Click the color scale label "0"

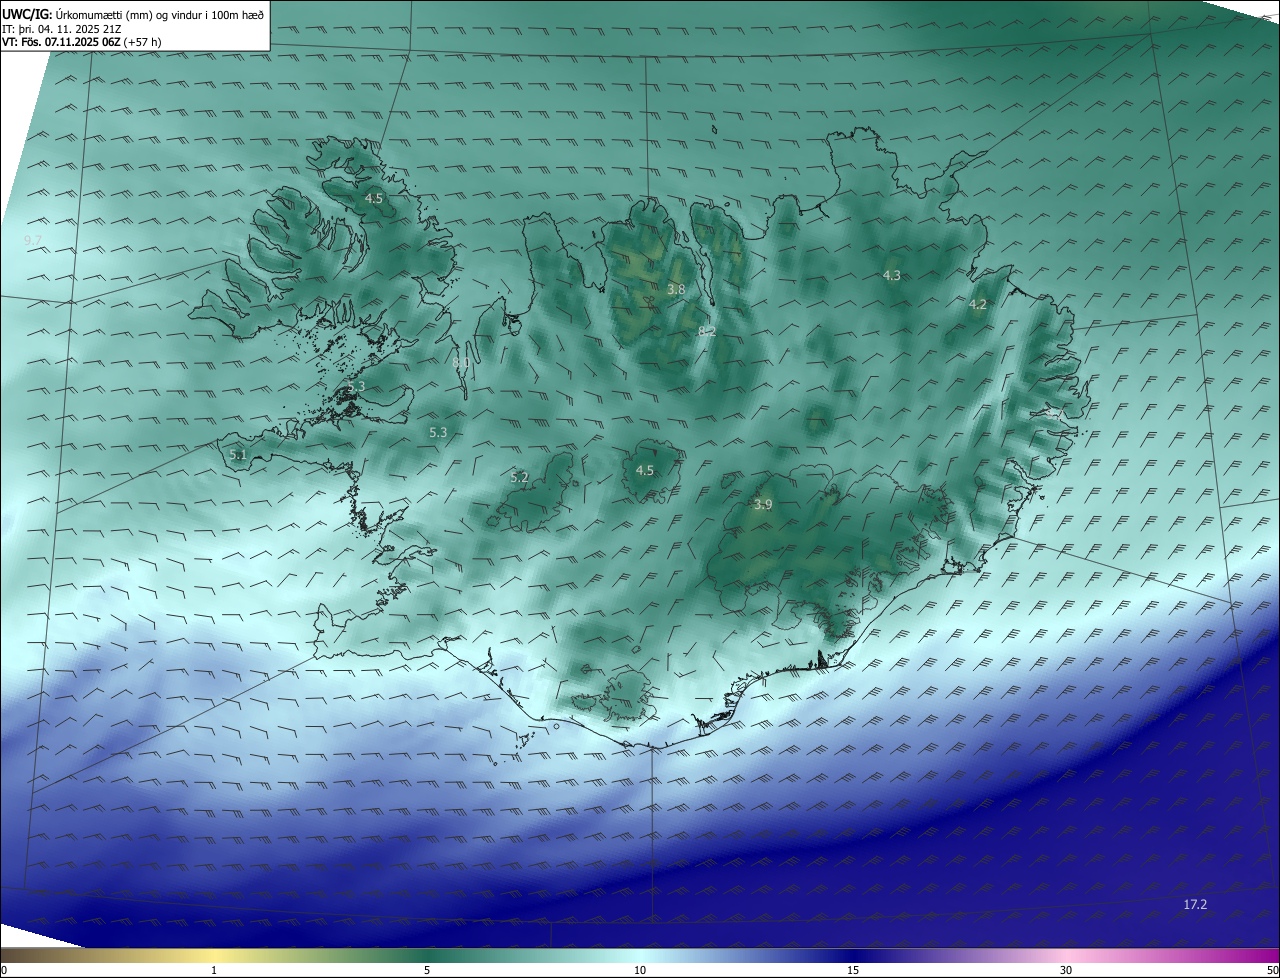pyautogui.click(x=4, y=970)
